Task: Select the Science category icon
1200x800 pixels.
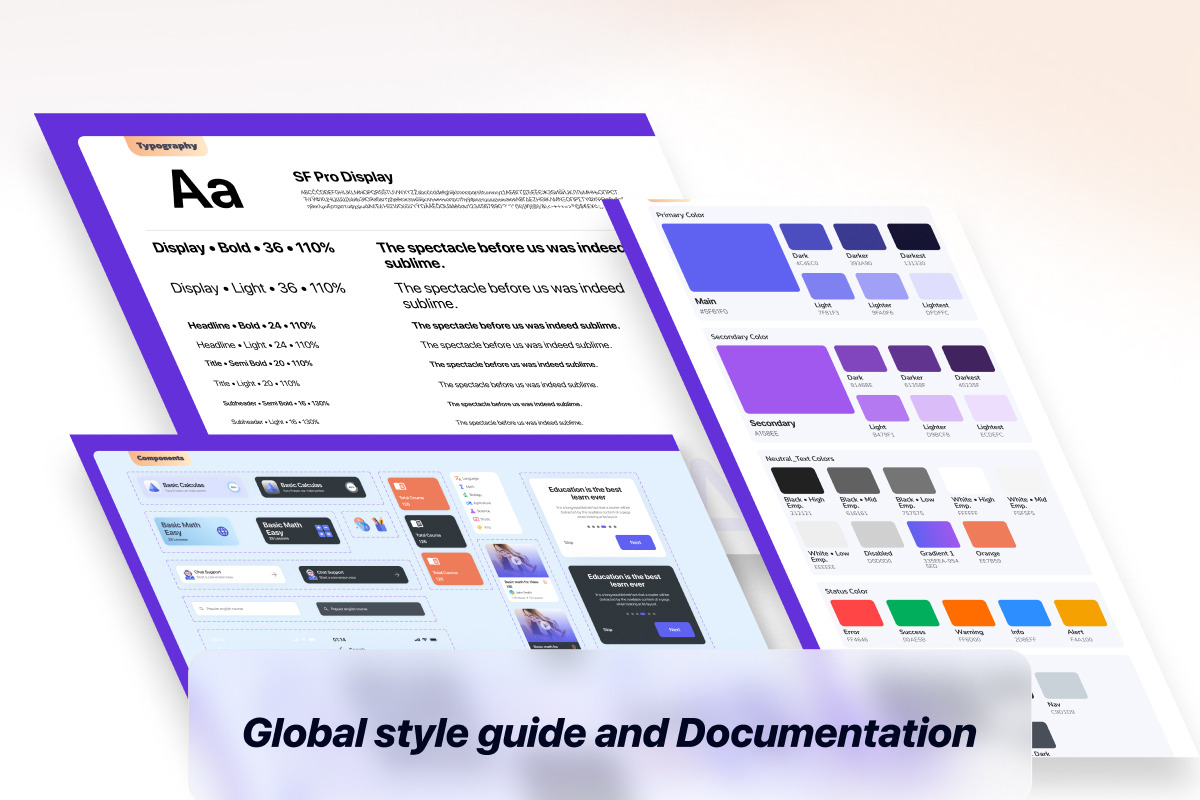Action: (472, 511)
